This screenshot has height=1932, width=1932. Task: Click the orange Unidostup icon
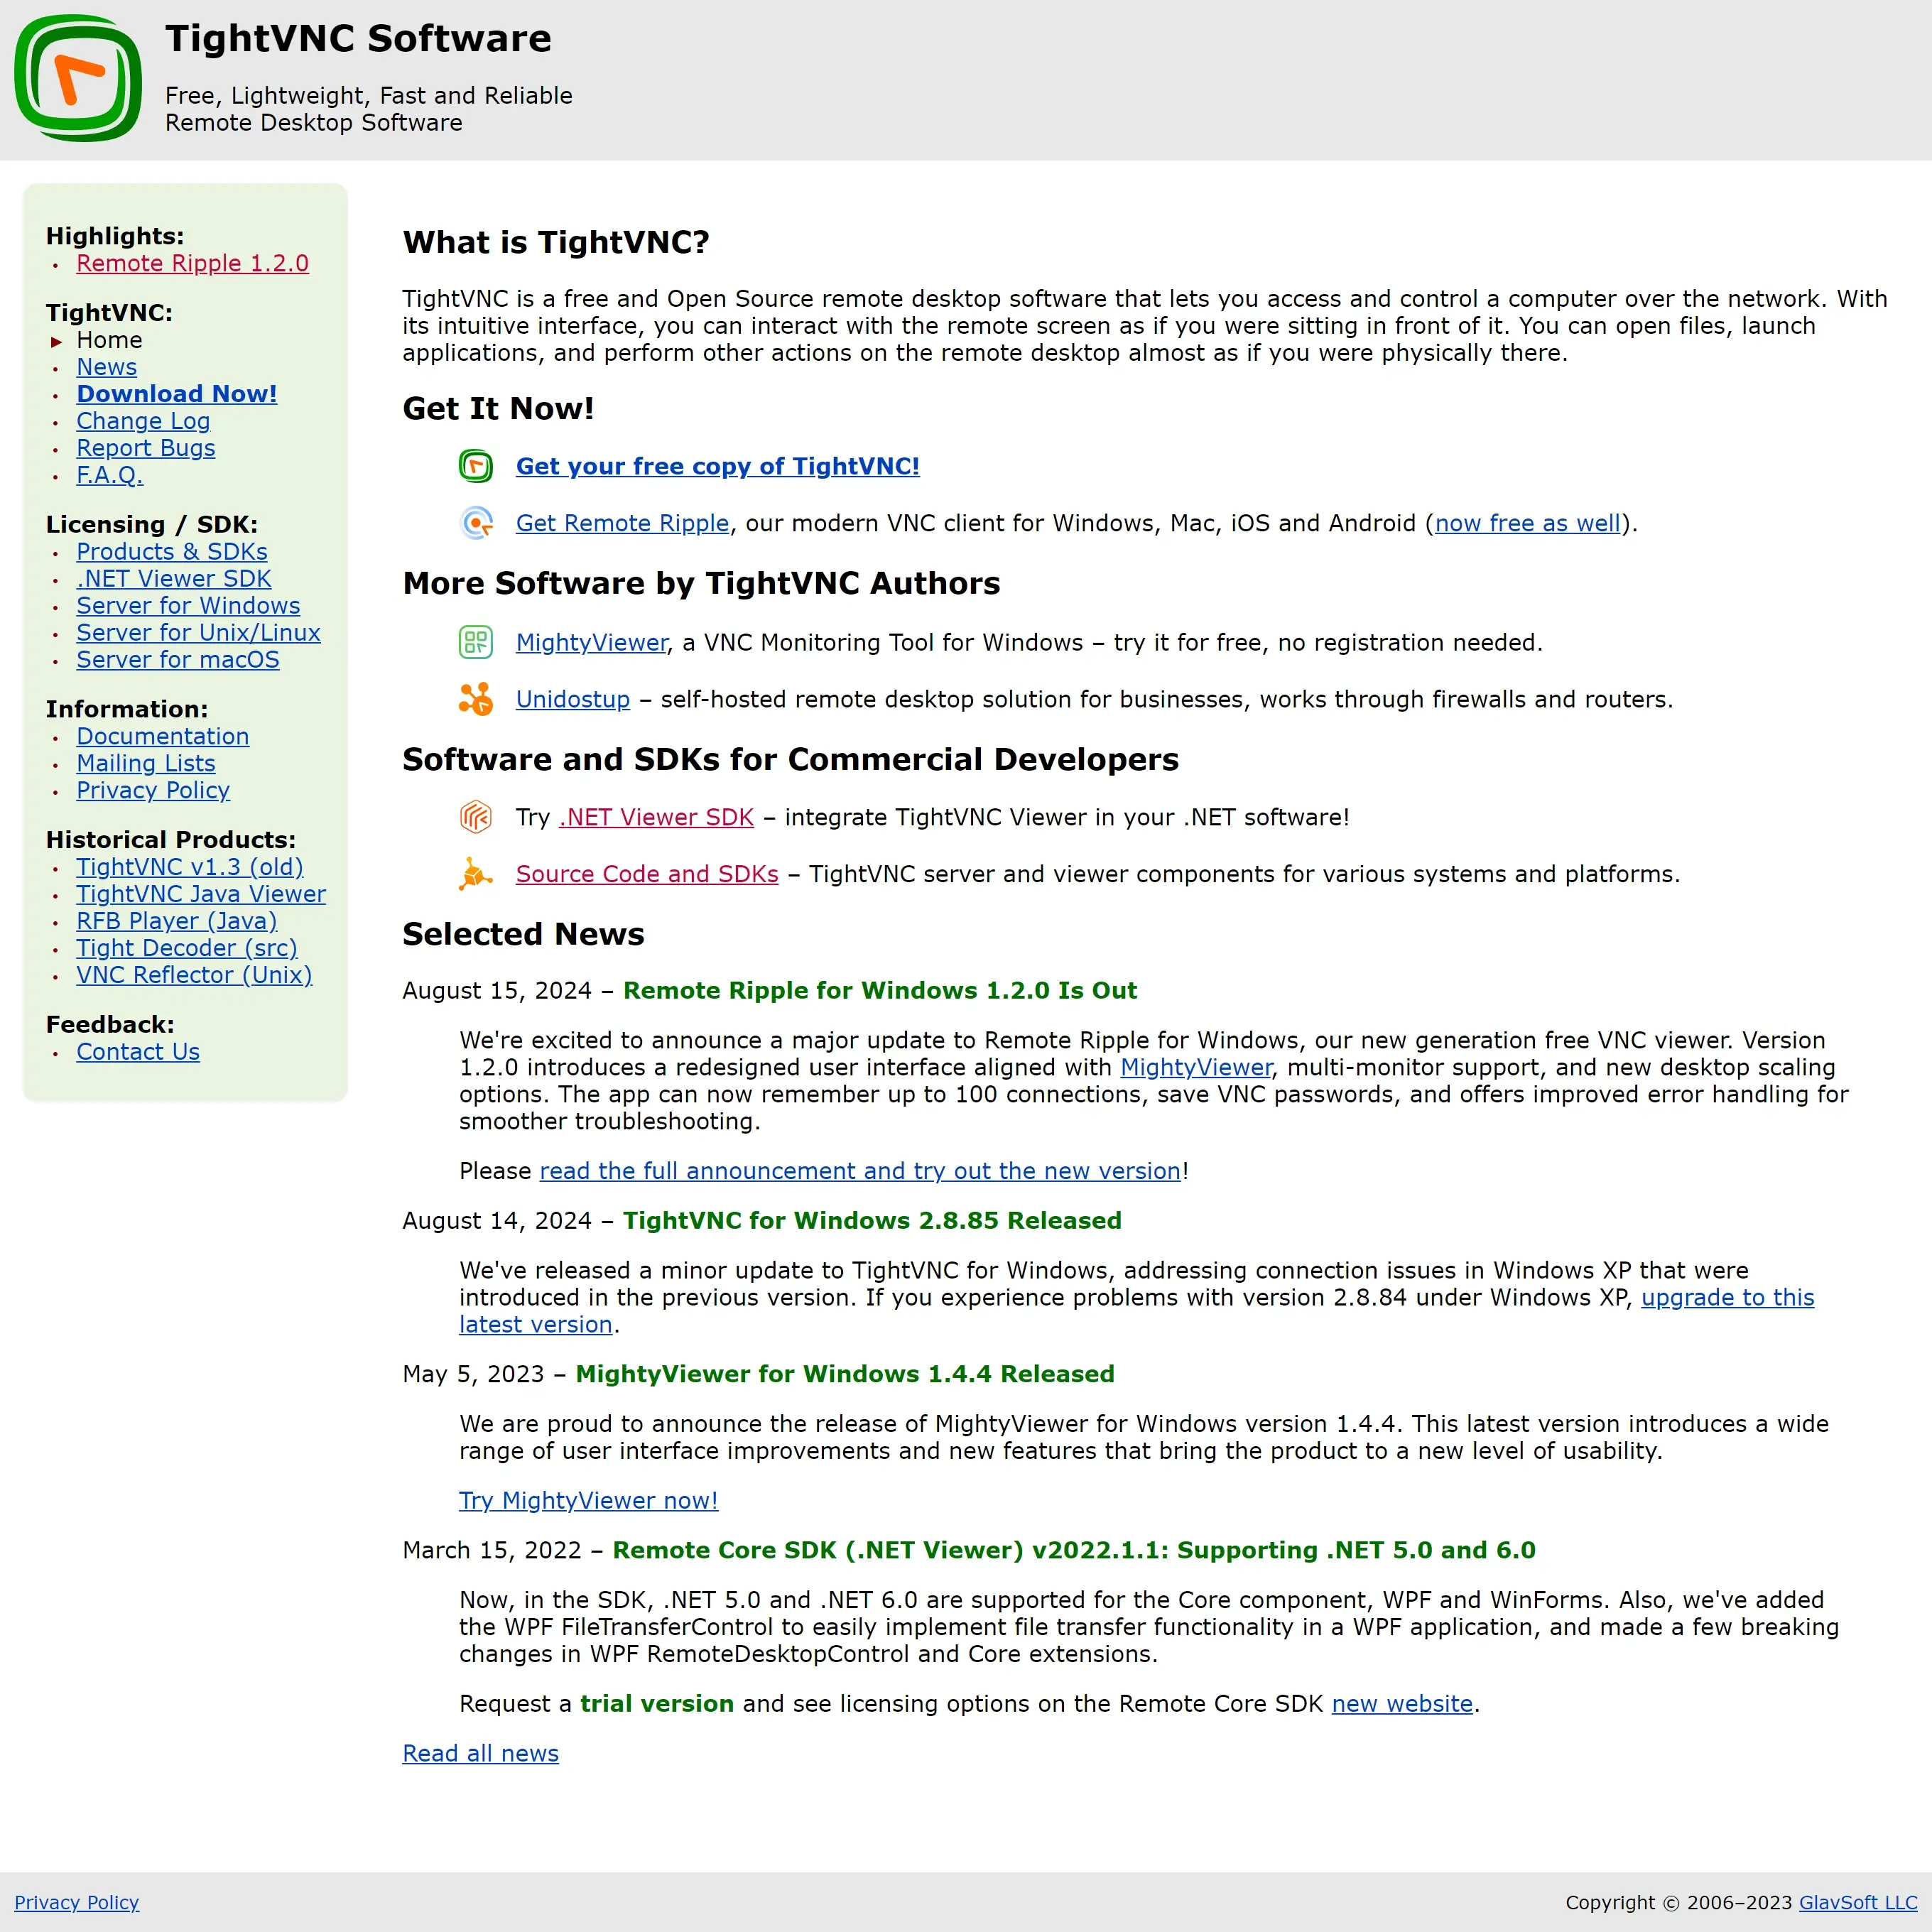coord(476,699)
